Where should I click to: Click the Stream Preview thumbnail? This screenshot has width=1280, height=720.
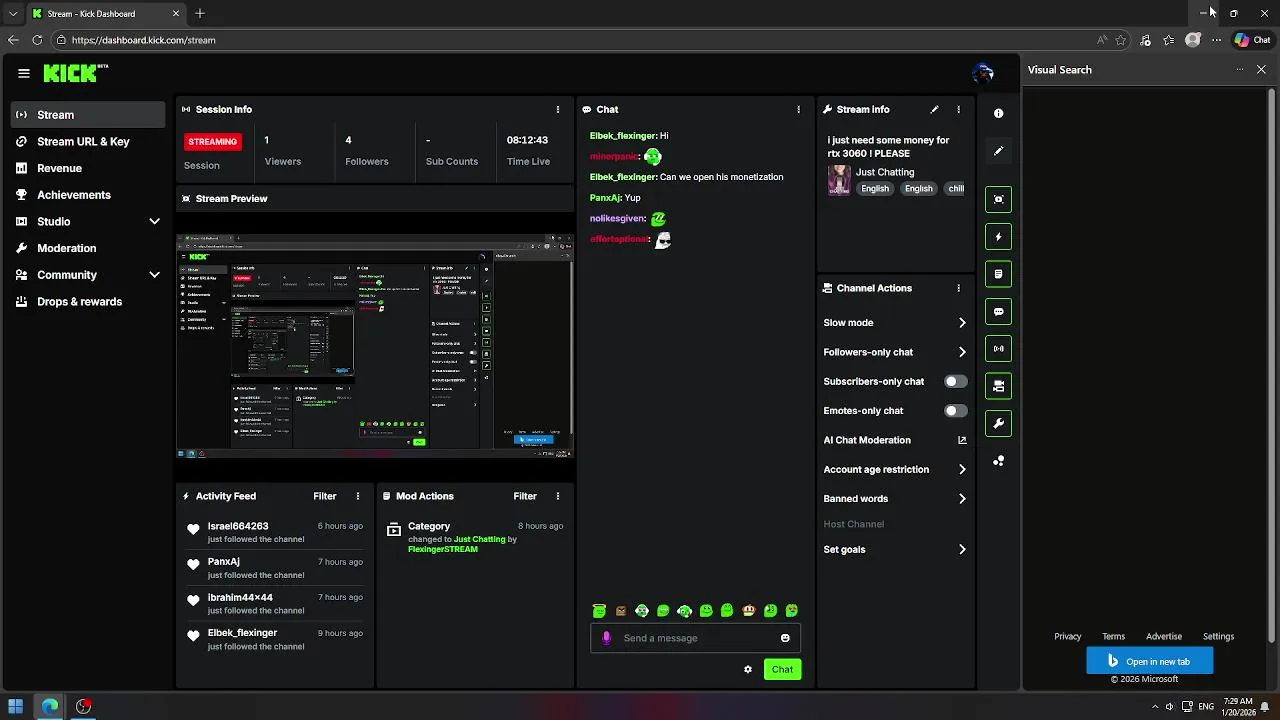(375, 346)
